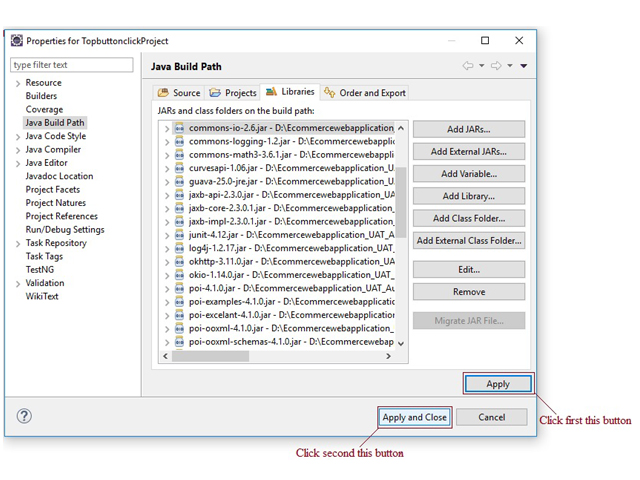
Task: Remove the selected jar with Remove button
Action: (x=469, y=292)
